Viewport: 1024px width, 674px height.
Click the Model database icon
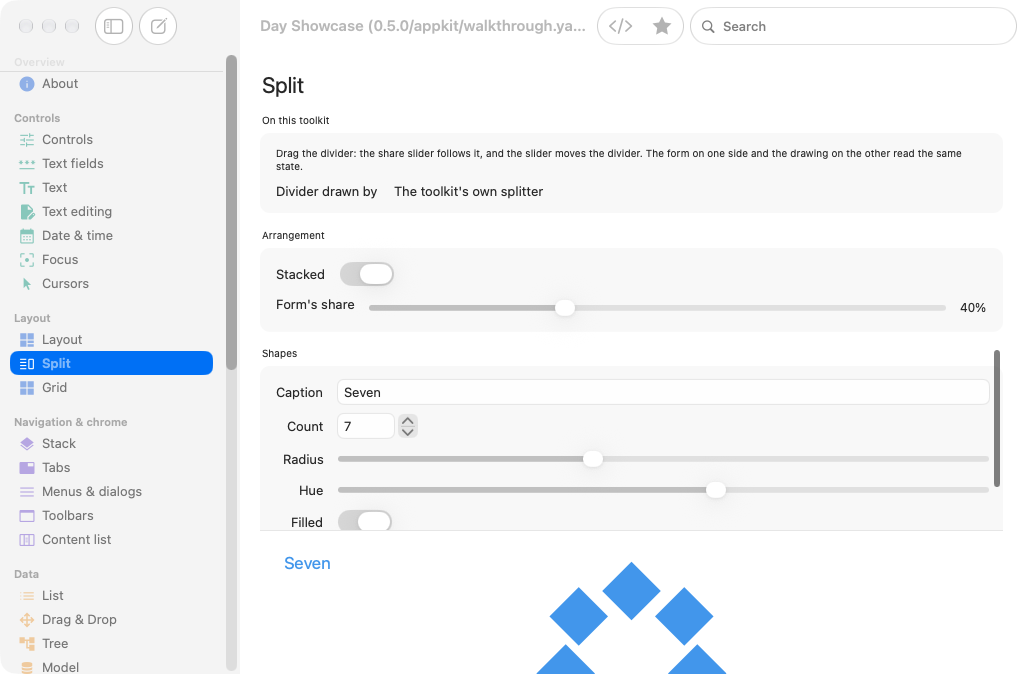pos(27,667)
